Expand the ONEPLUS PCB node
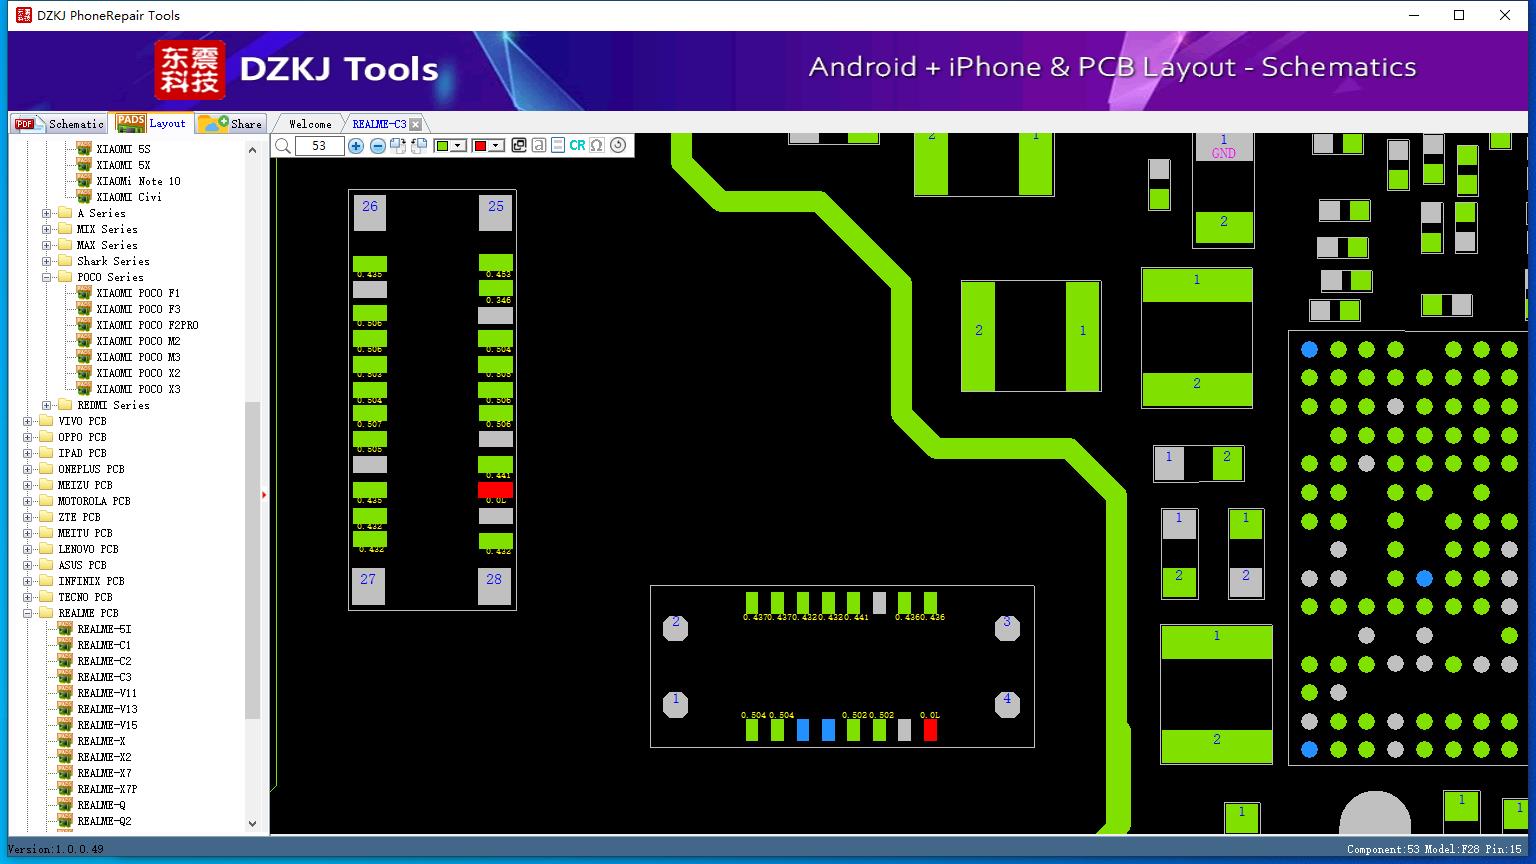Screen dimensions: 1536x864 (28, 469)
